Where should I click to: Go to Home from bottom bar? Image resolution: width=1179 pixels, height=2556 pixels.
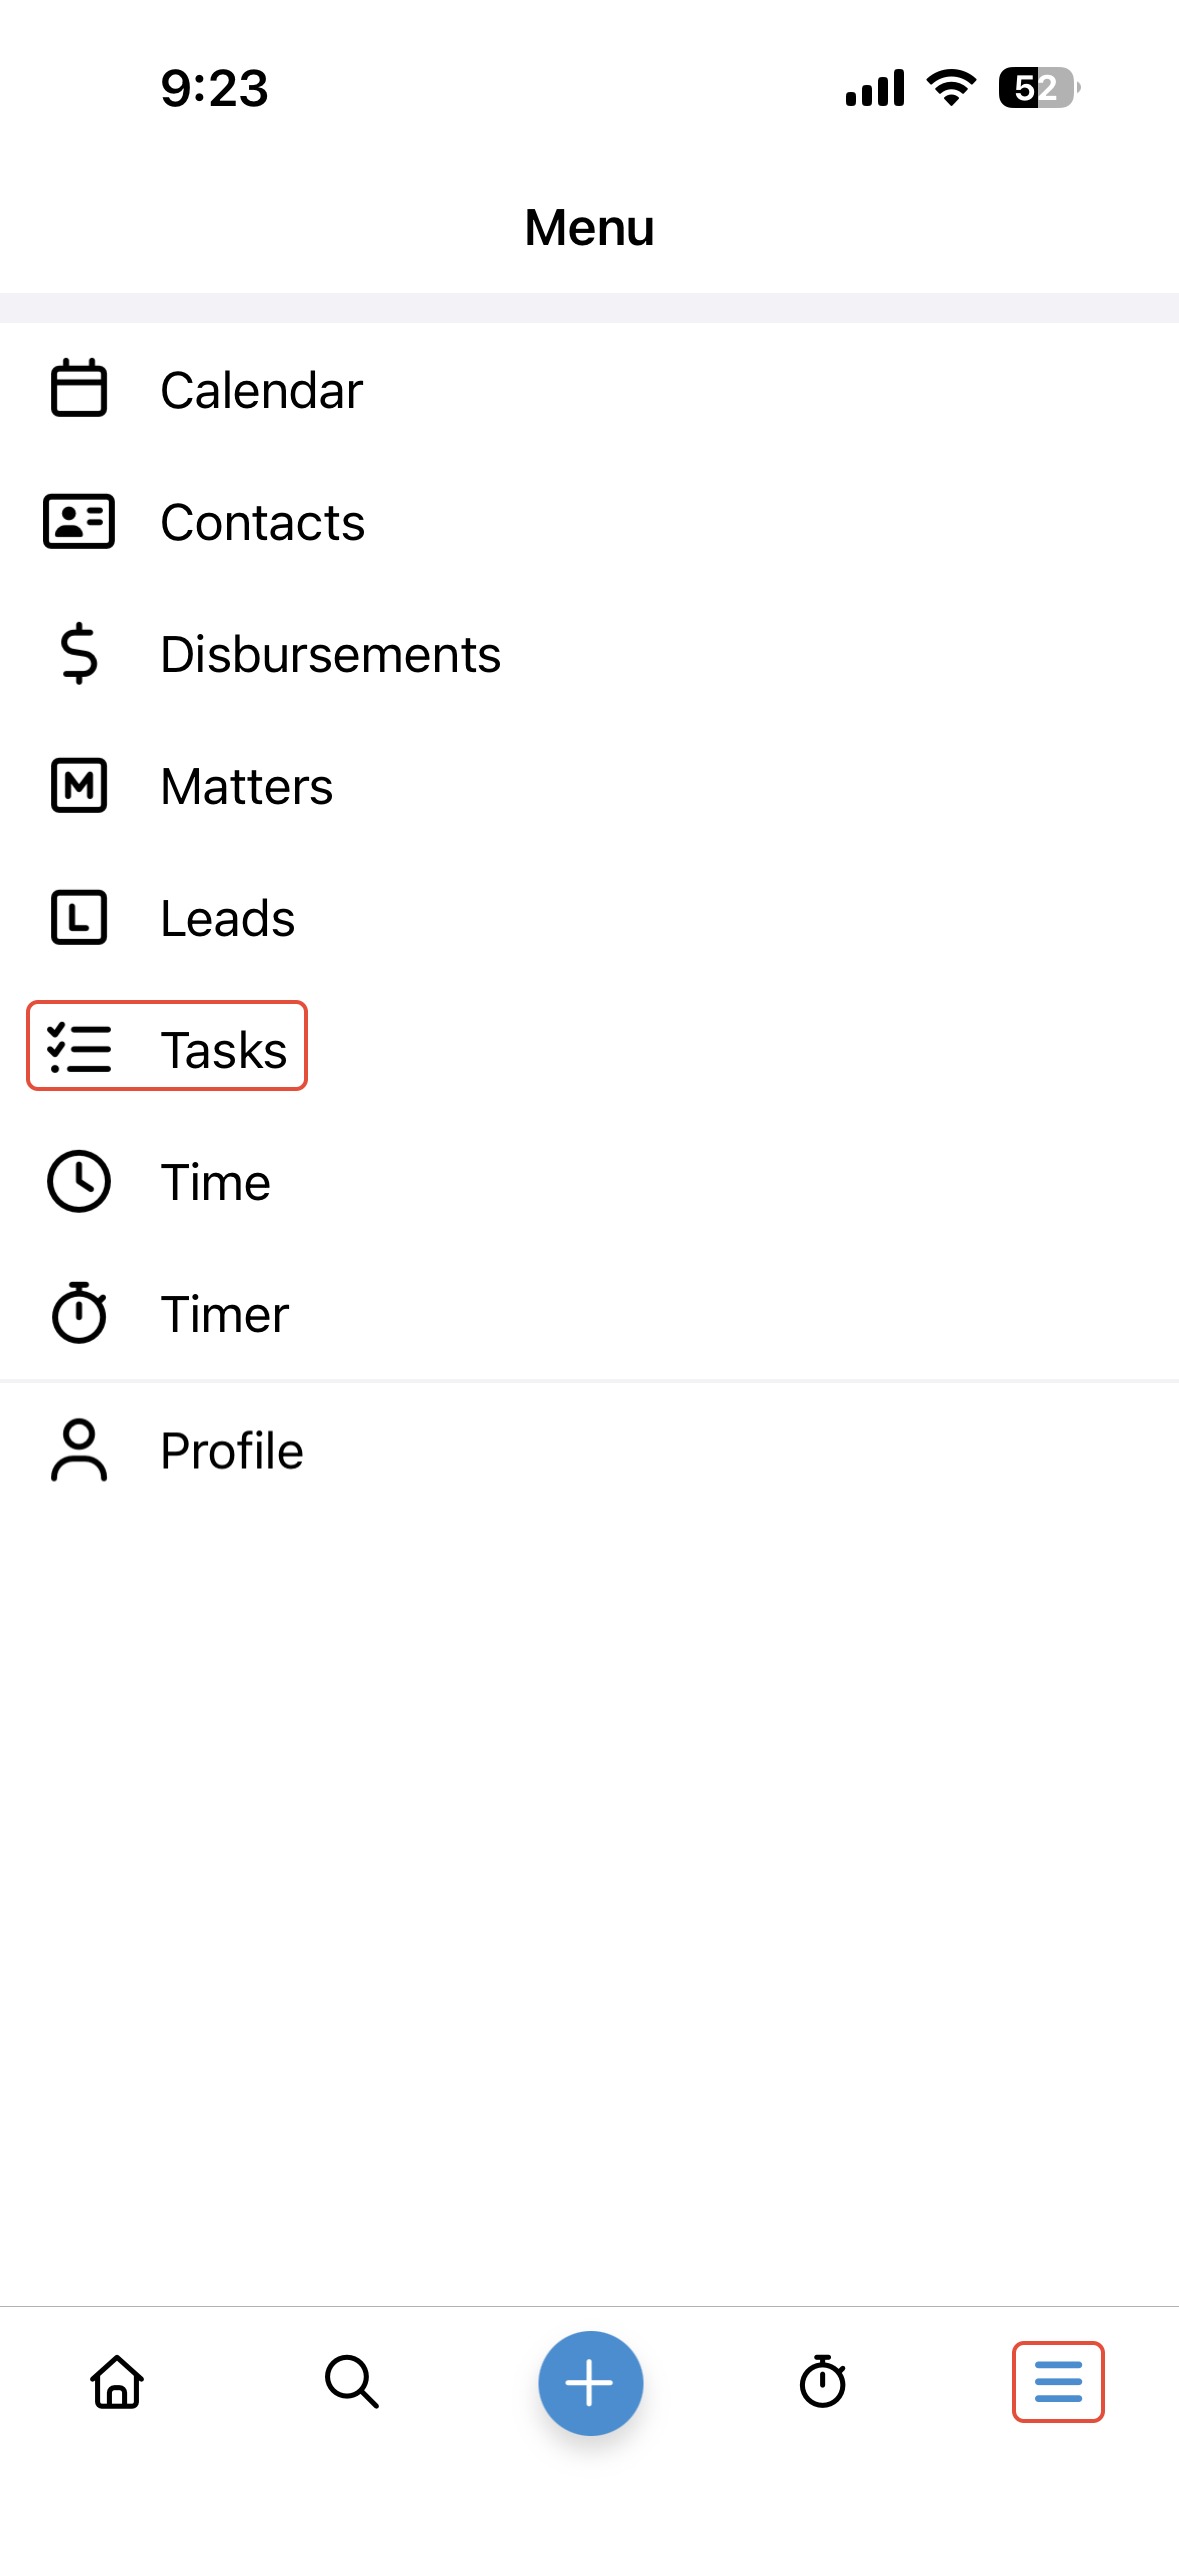click(118, 2381)
